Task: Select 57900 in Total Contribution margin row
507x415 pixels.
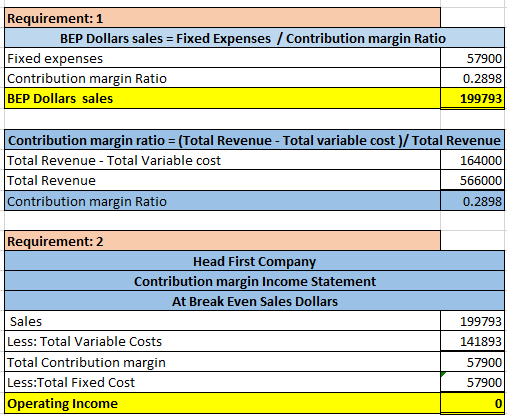Action: (472, 362)
